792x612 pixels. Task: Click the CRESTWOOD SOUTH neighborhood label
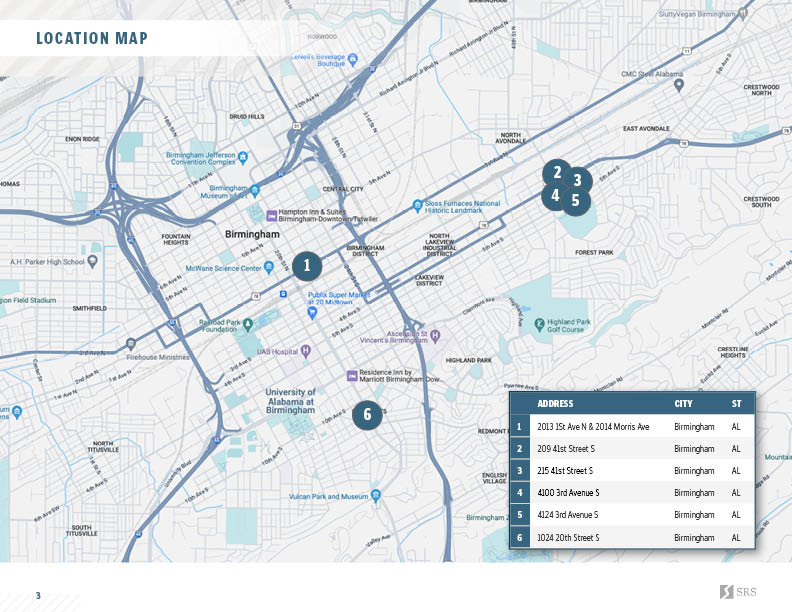pyautogui.click(x=761, y=202)
